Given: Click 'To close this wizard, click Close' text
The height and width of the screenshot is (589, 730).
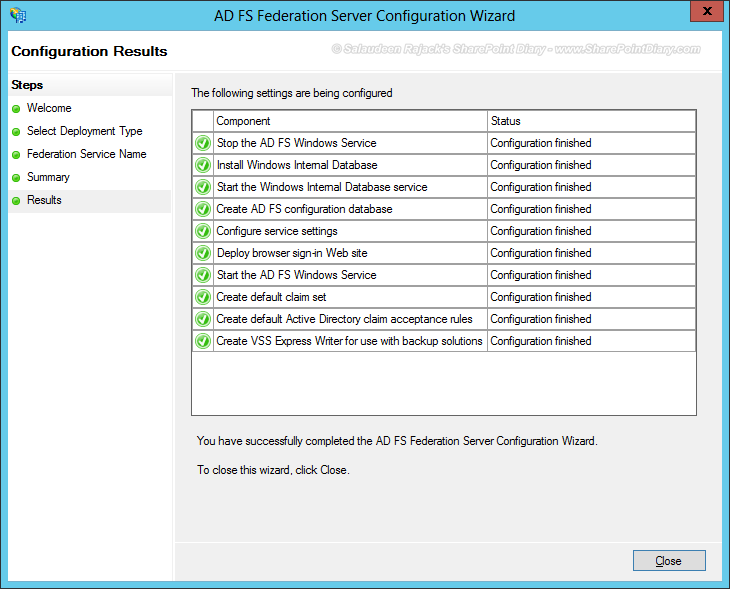Looking at the screenshot, I should click(273, 470).
